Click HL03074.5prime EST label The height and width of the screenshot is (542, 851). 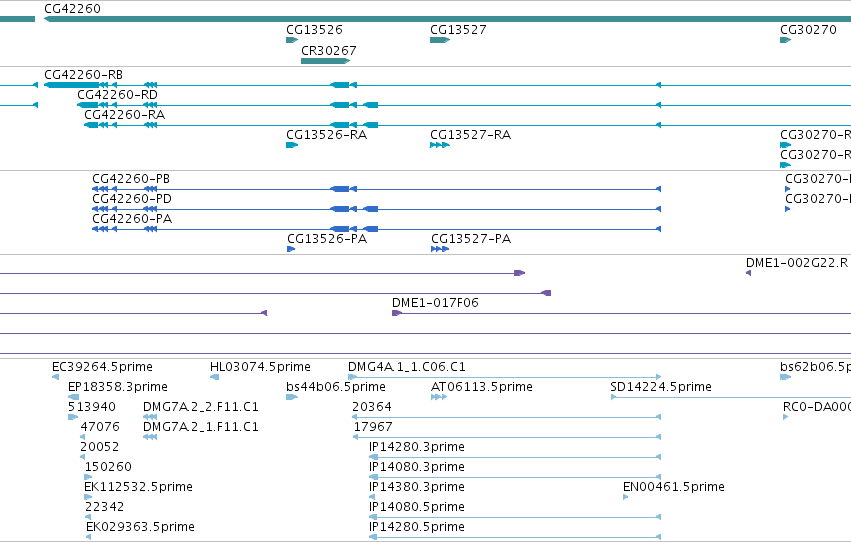tap(260, 367)
